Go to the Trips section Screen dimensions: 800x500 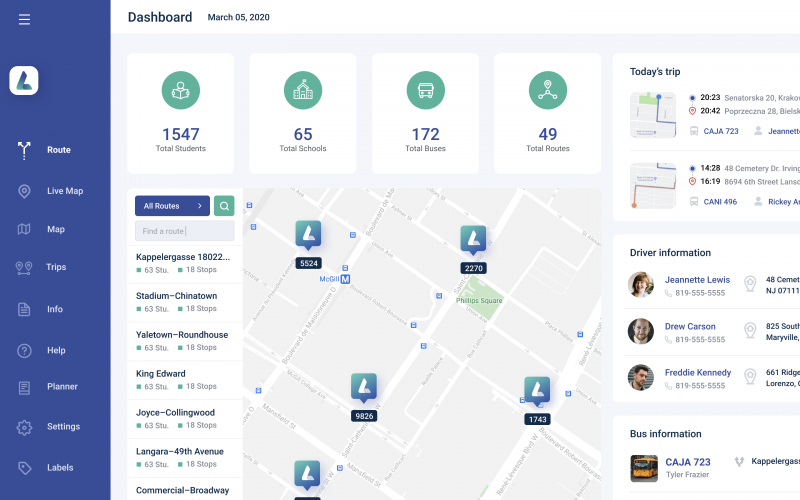pyautogui.click(x=56, y=267)
